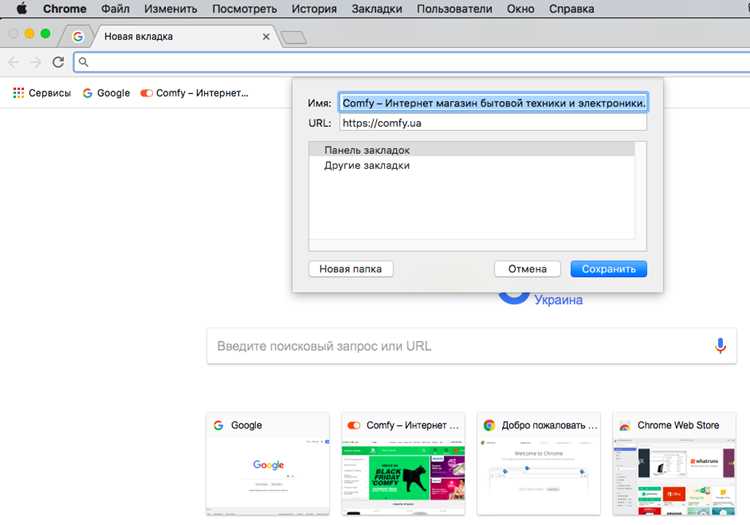Edit the URL field with https://comfy.ua
The image size is (750, 525).
pos(493,123)
